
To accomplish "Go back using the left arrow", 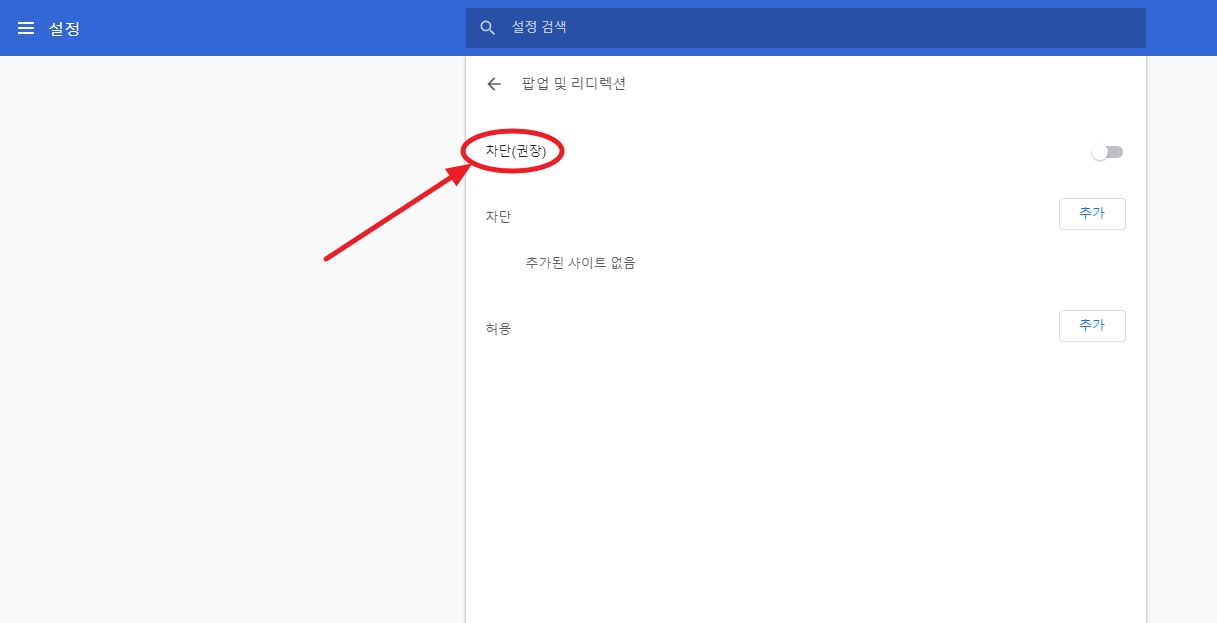I will (x=493, y=84).
